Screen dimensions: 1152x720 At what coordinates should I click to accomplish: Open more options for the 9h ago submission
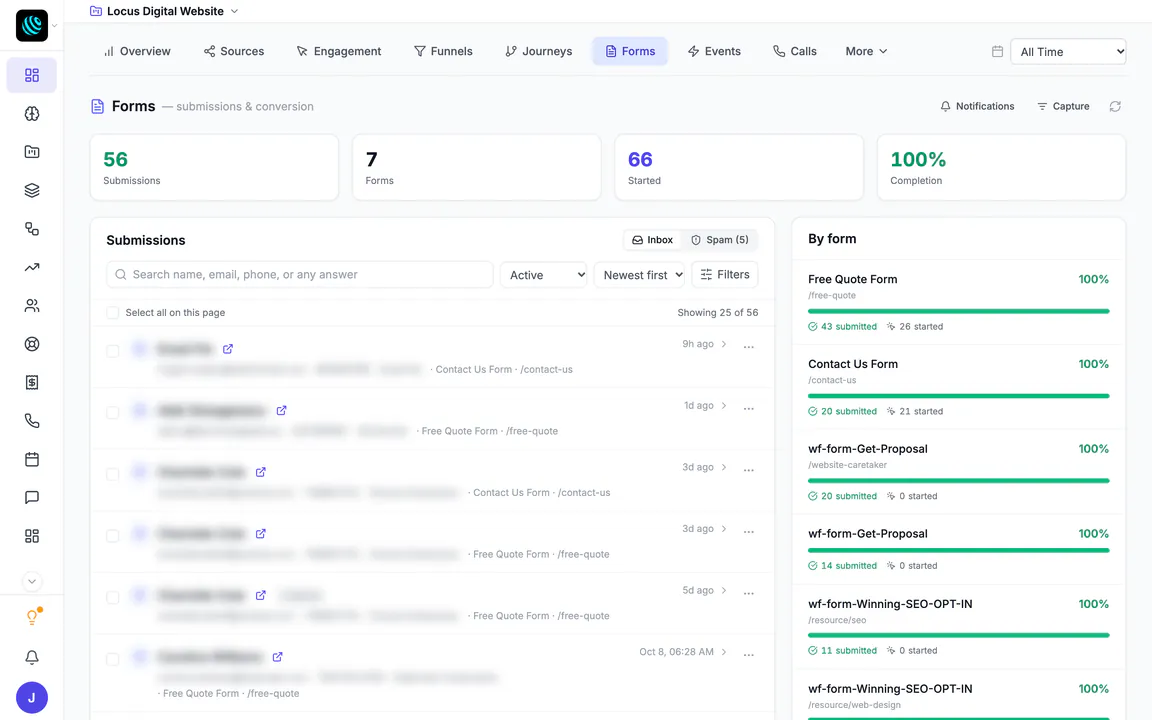[749, 346]
